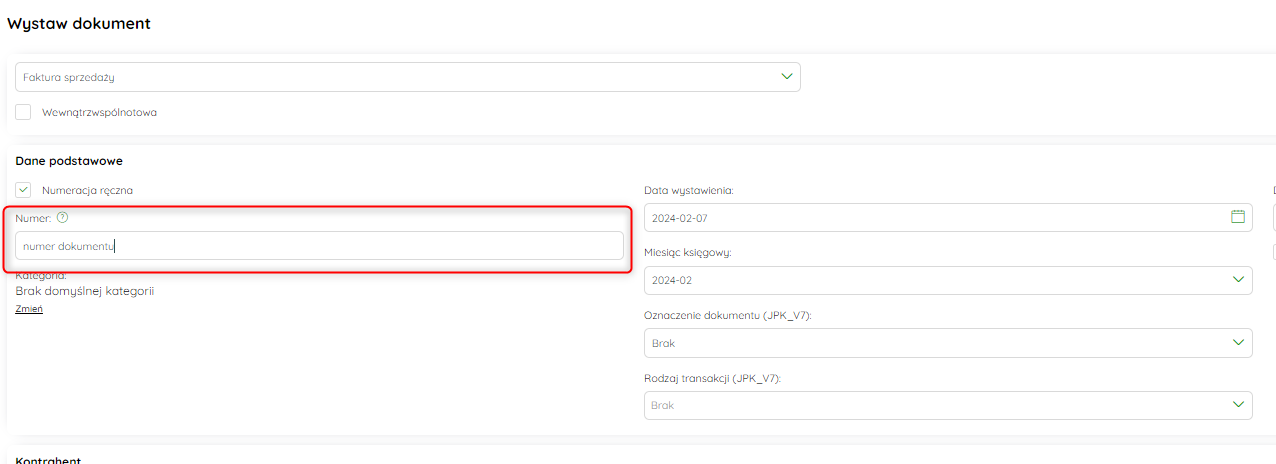Open the calendar icon in Data wystawienia
The width and height of the screenshot is (1276, 464).
(x=1237, y=217)
